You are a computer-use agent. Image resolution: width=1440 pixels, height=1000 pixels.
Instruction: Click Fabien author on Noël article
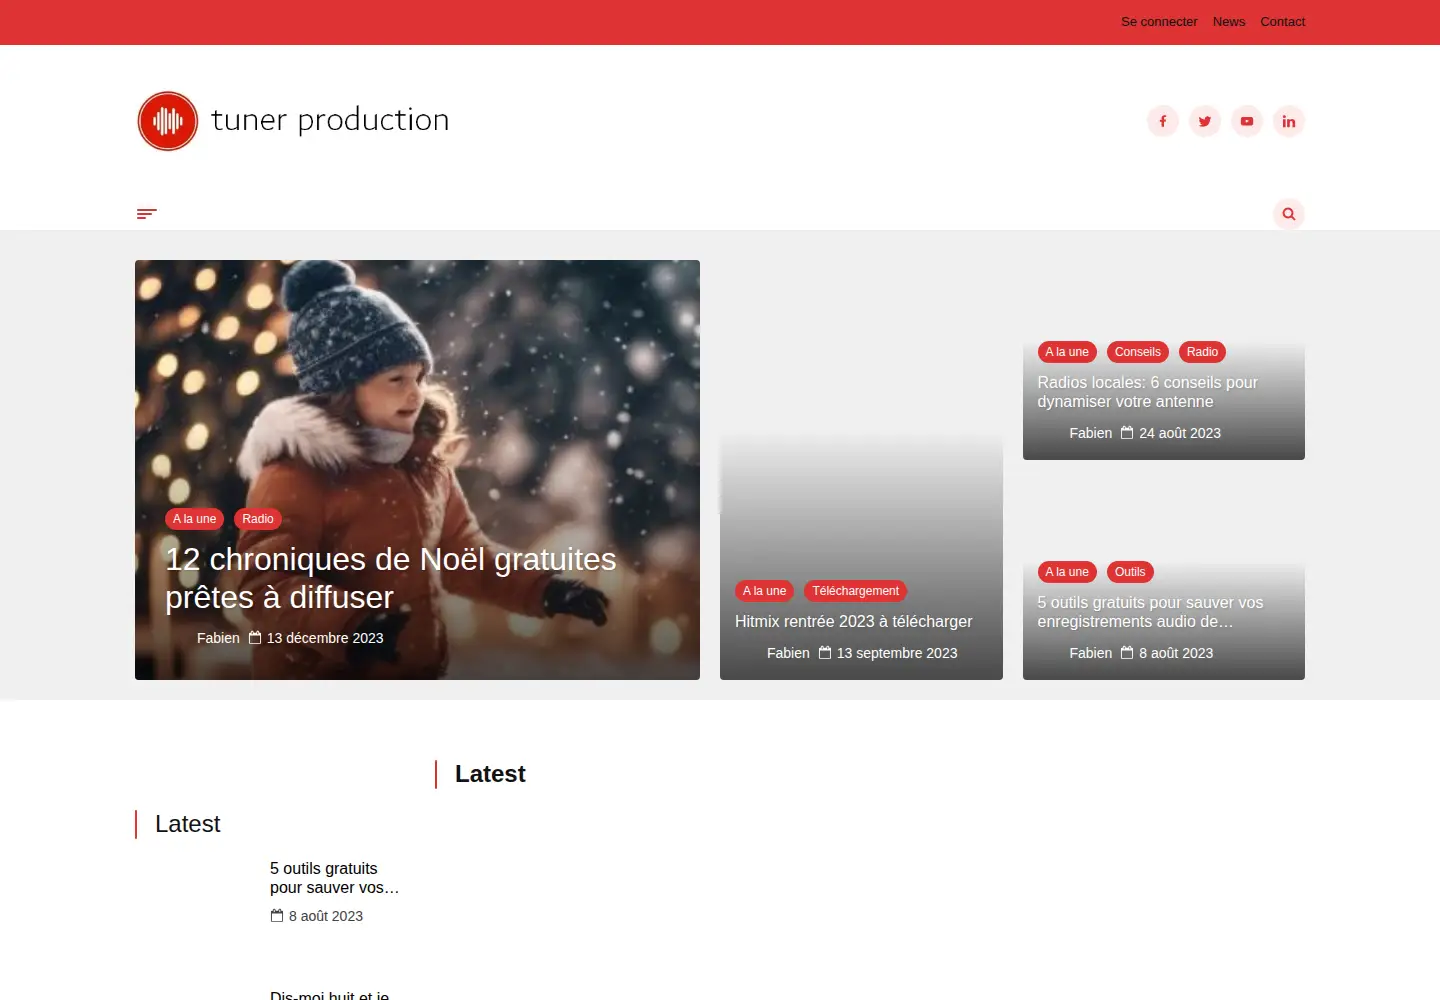click(218, 638)
